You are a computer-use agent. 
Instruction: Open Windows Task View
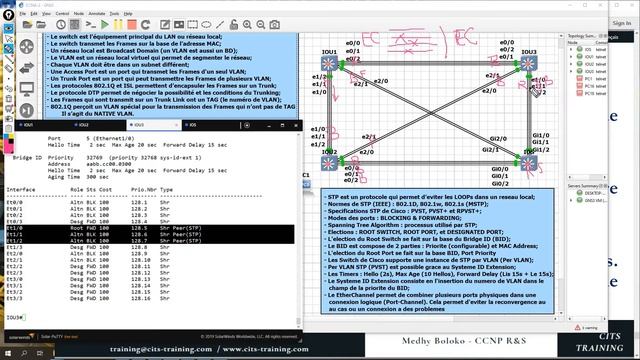coord(40,353)
